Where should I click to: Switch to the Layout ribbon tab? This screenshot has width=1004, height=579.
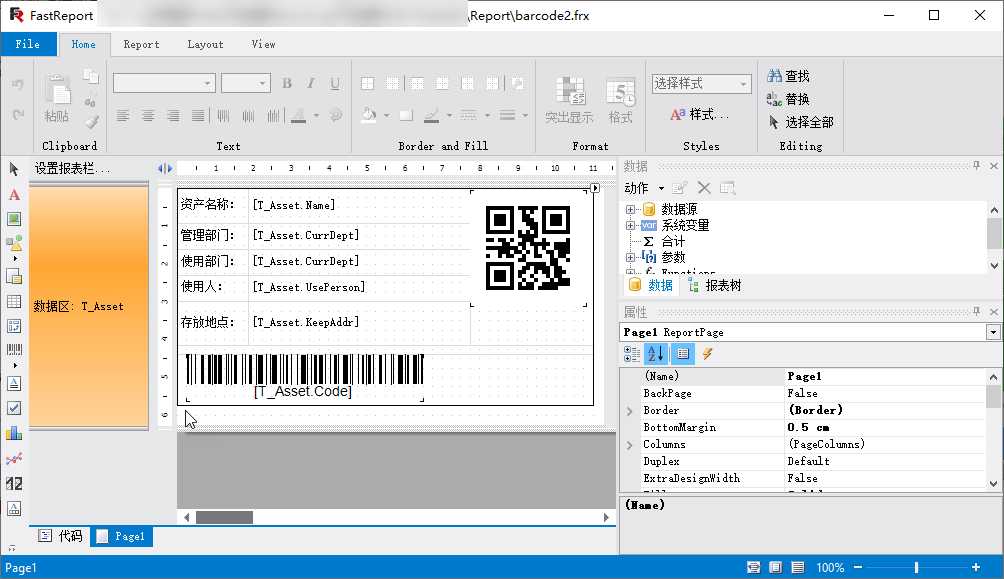click(x=206, y=44)
